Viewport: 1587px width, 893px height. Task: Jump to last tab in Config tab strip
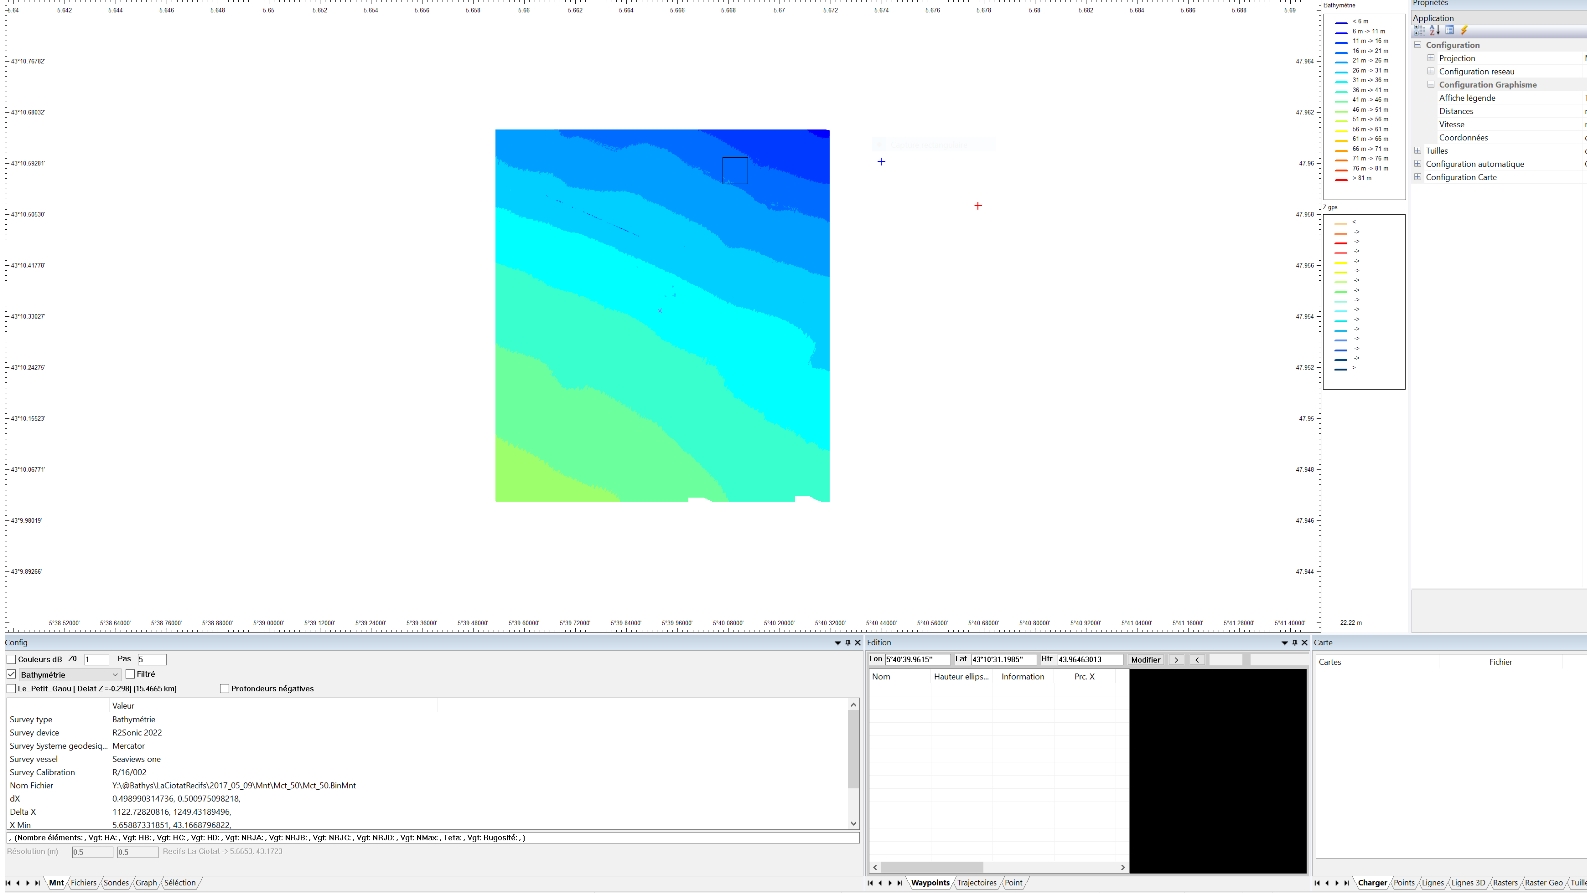[x=38, y=883]
